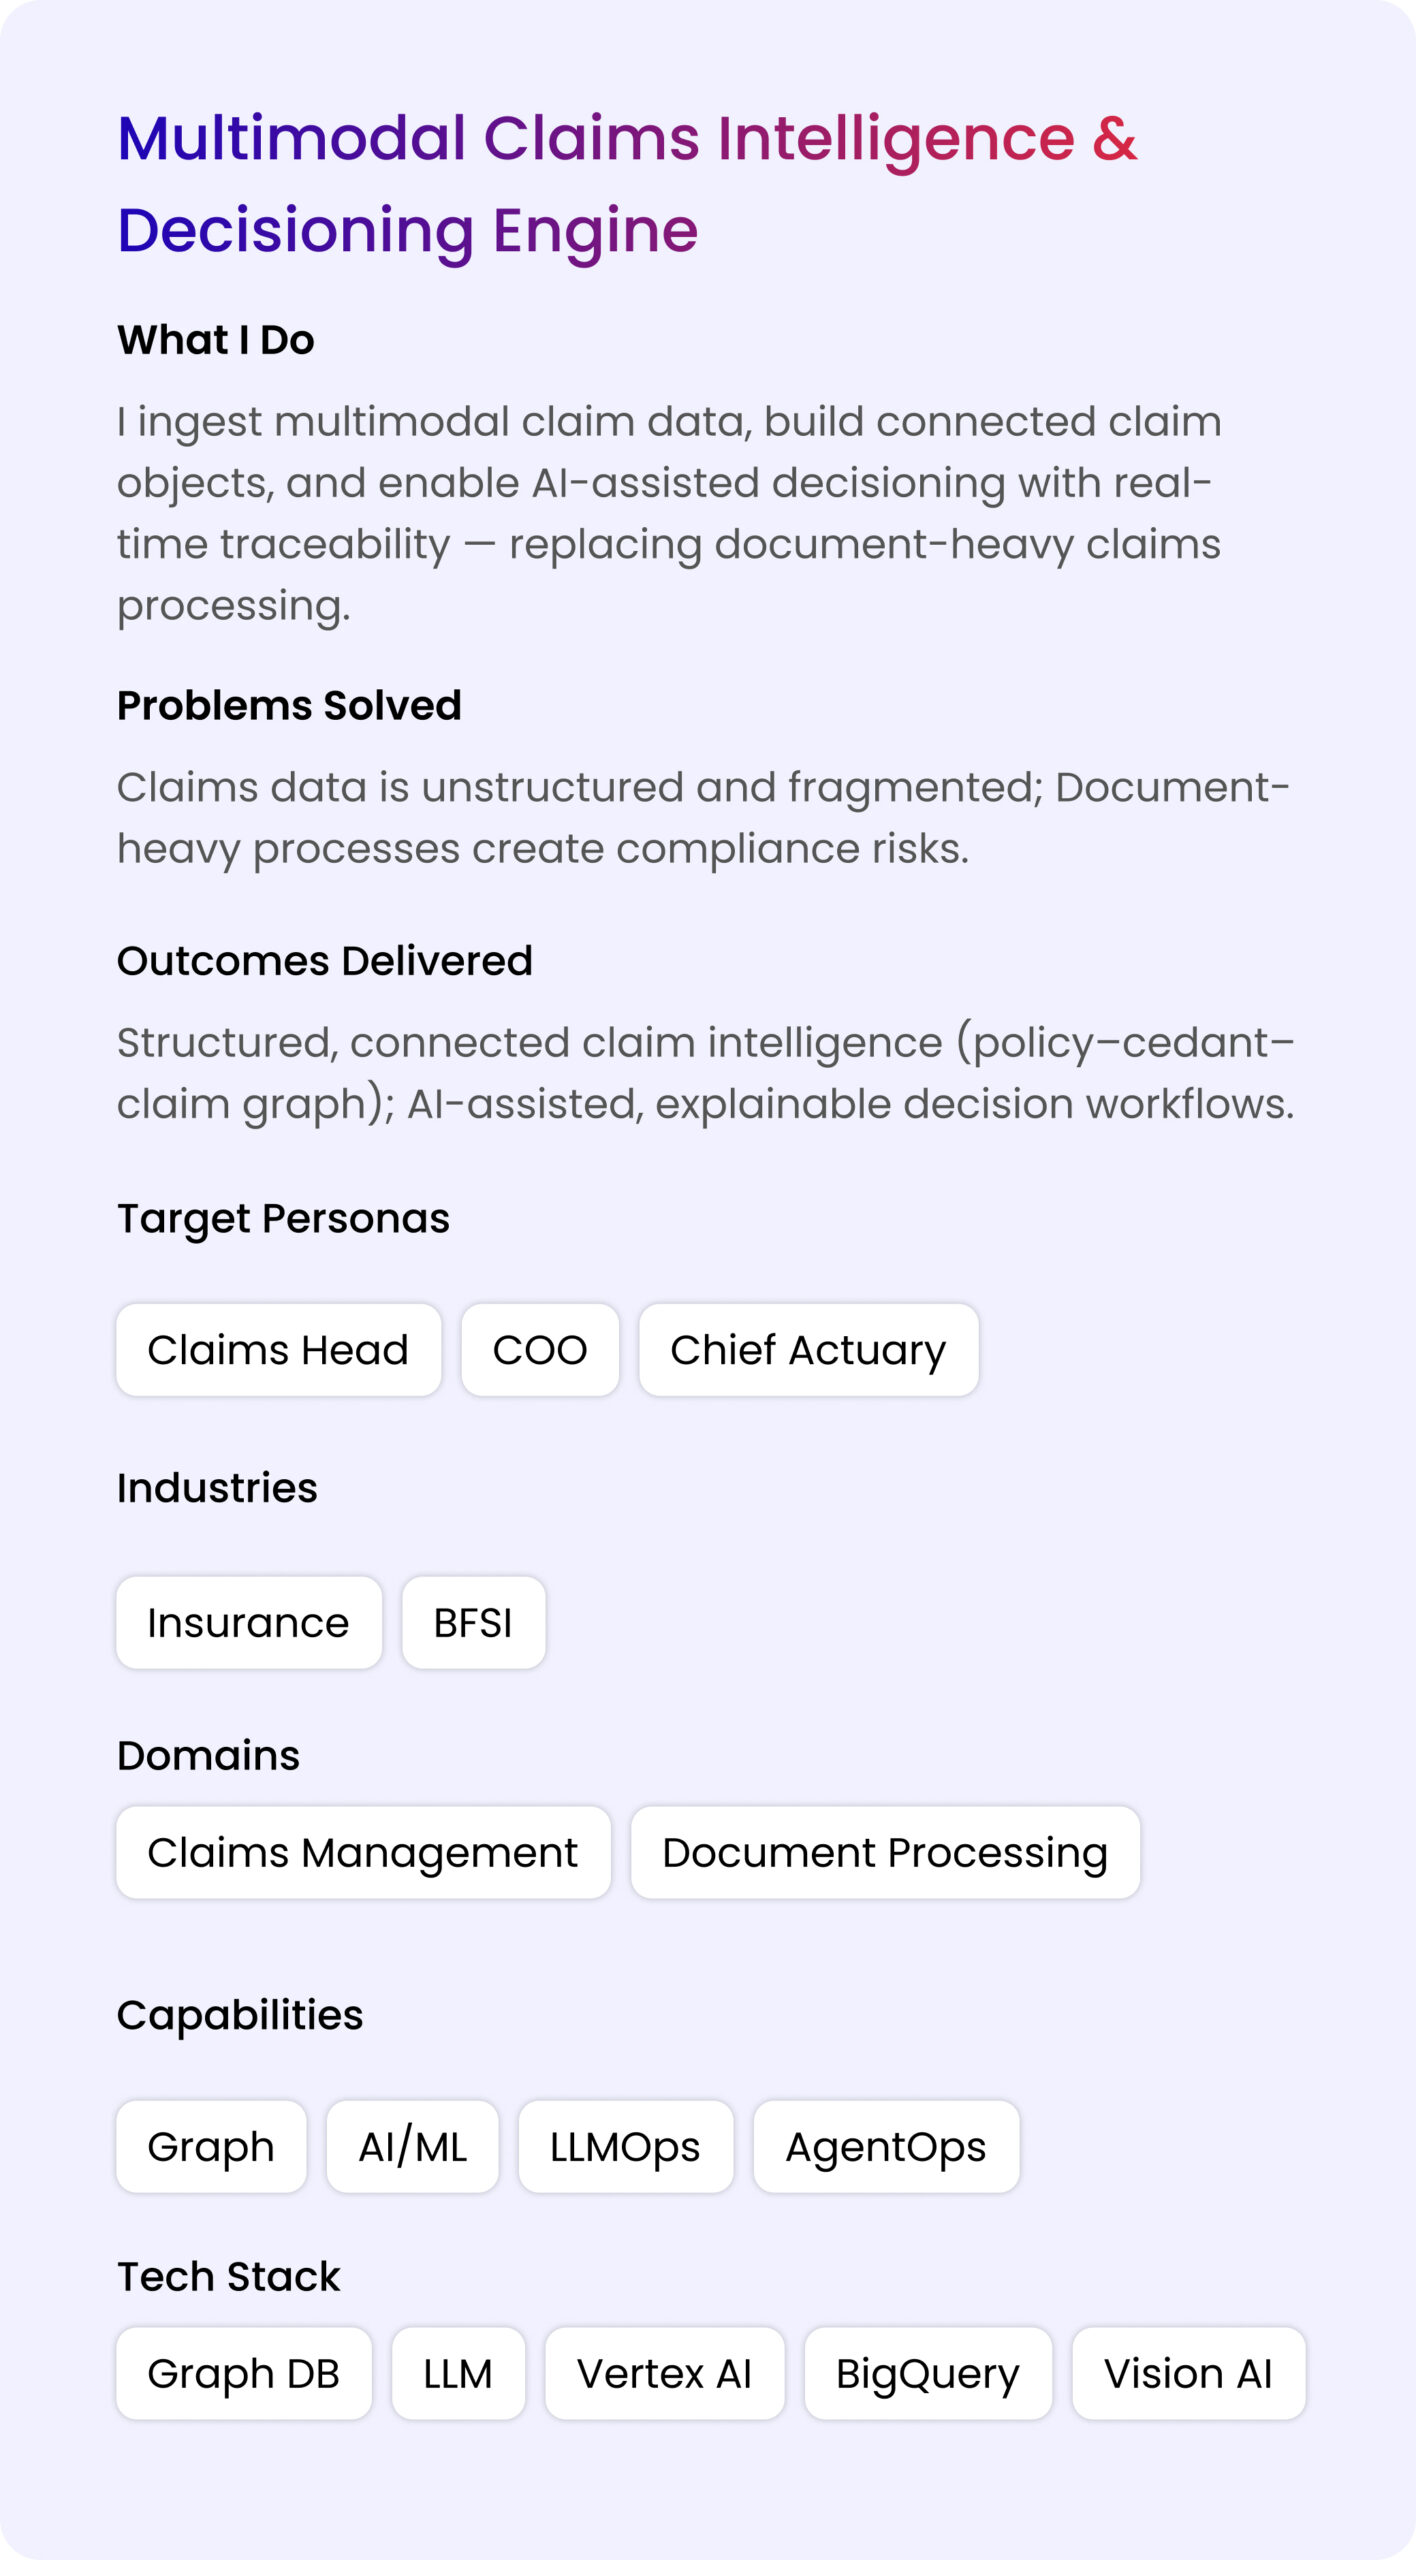Click the Chief Actuary tag
The height and width of the screenshot is (2560, 1416).
808,1349
